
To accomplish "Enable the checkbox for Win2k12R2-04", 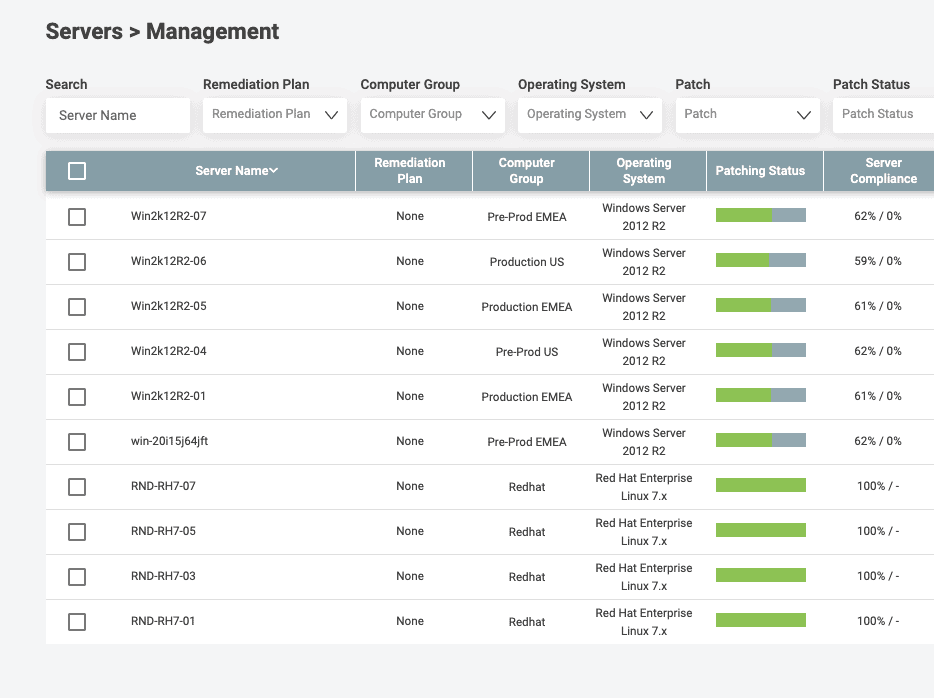I will pos(77,351).
